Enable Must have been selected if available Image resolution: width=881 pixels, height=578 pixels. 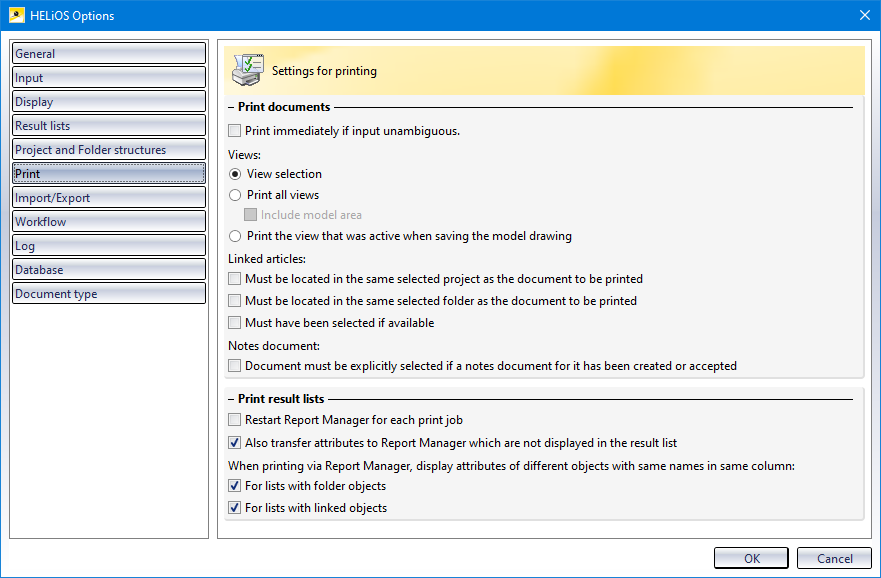click(234, 323)
